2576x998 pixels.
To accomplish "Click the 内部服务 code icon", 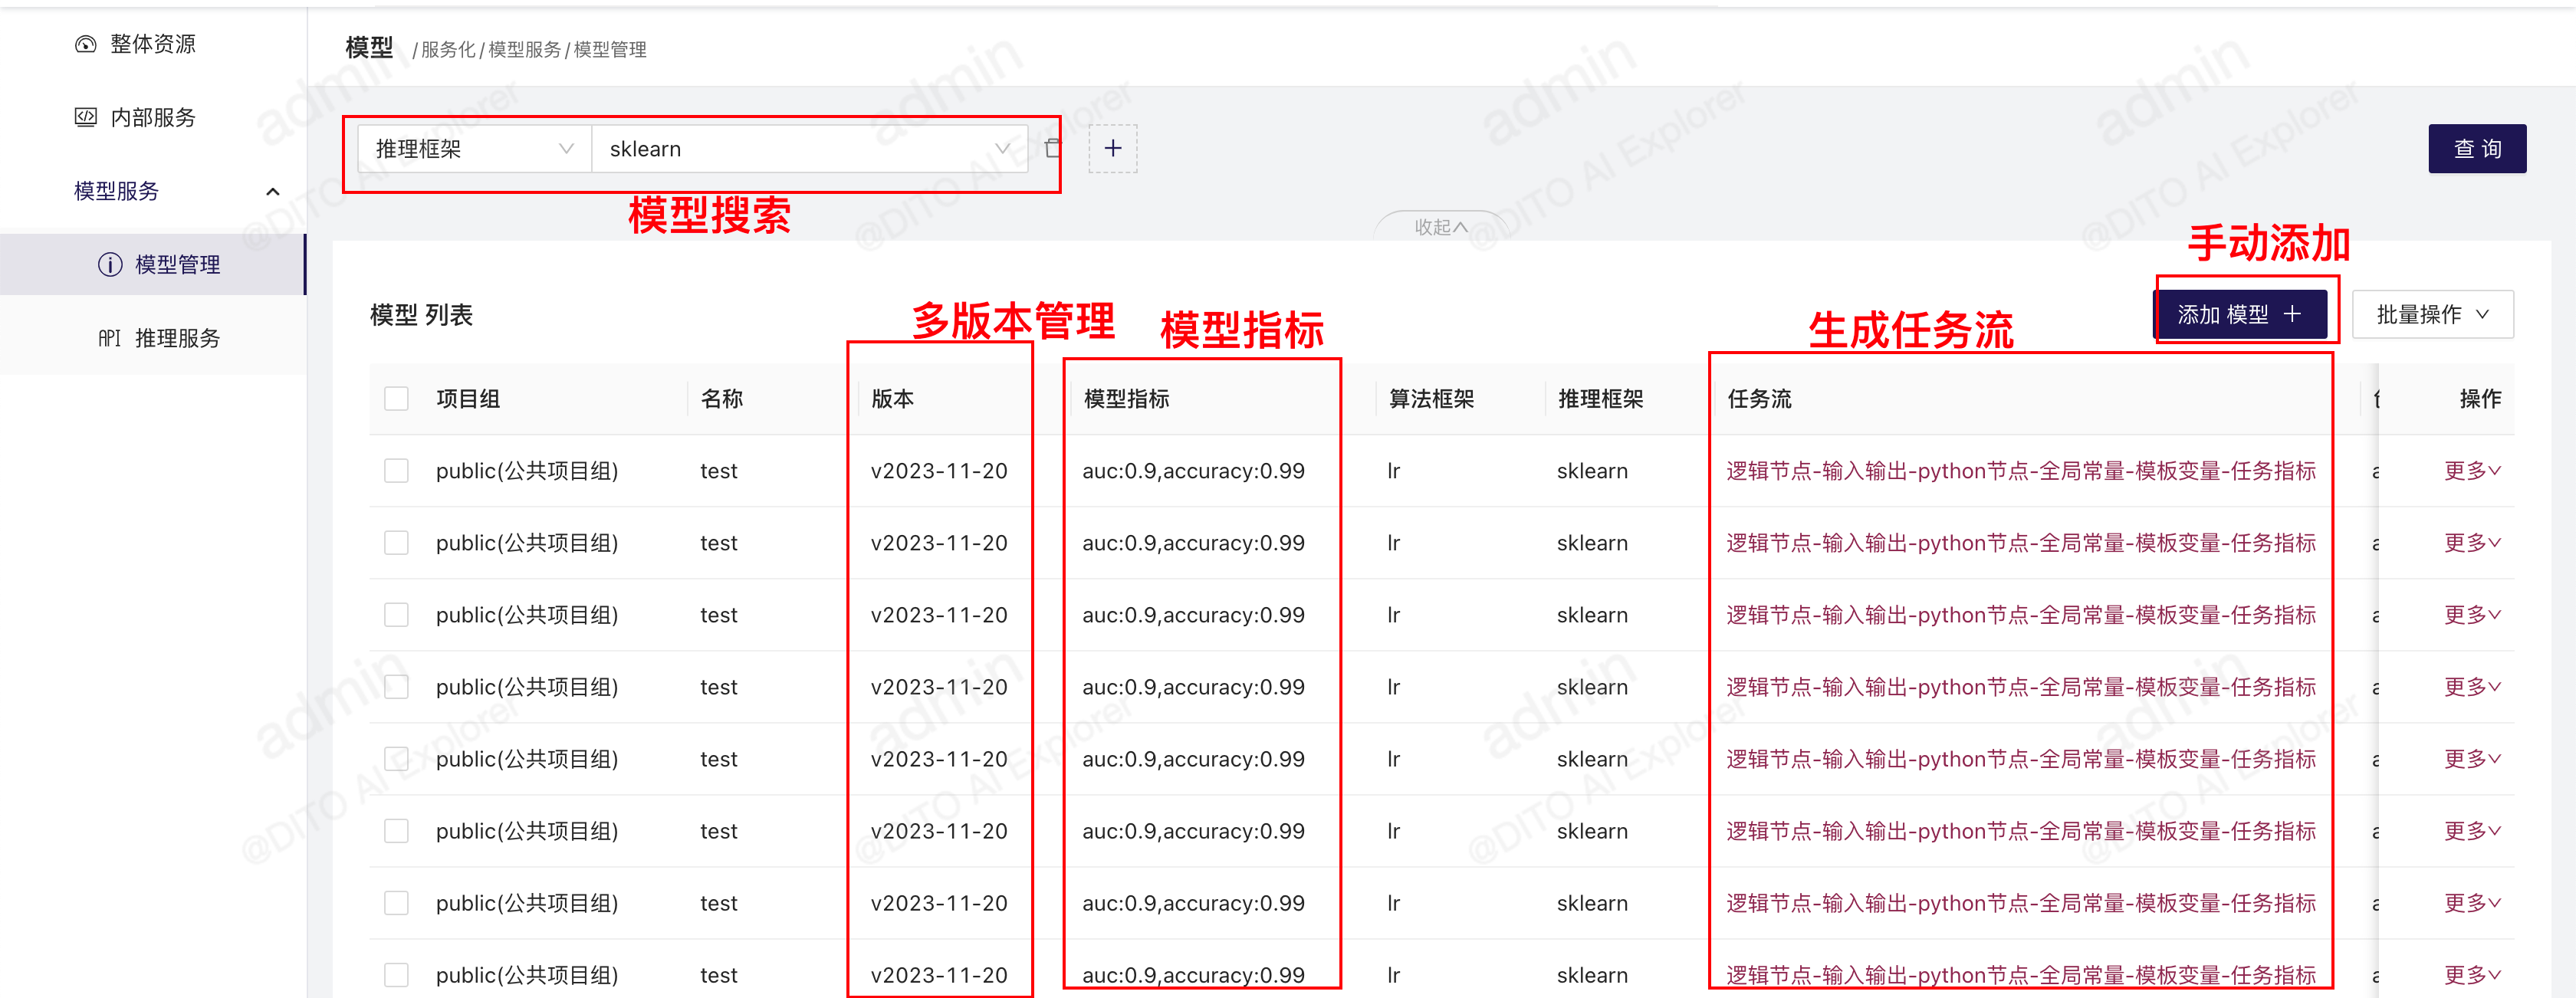I will coord(85,117).
